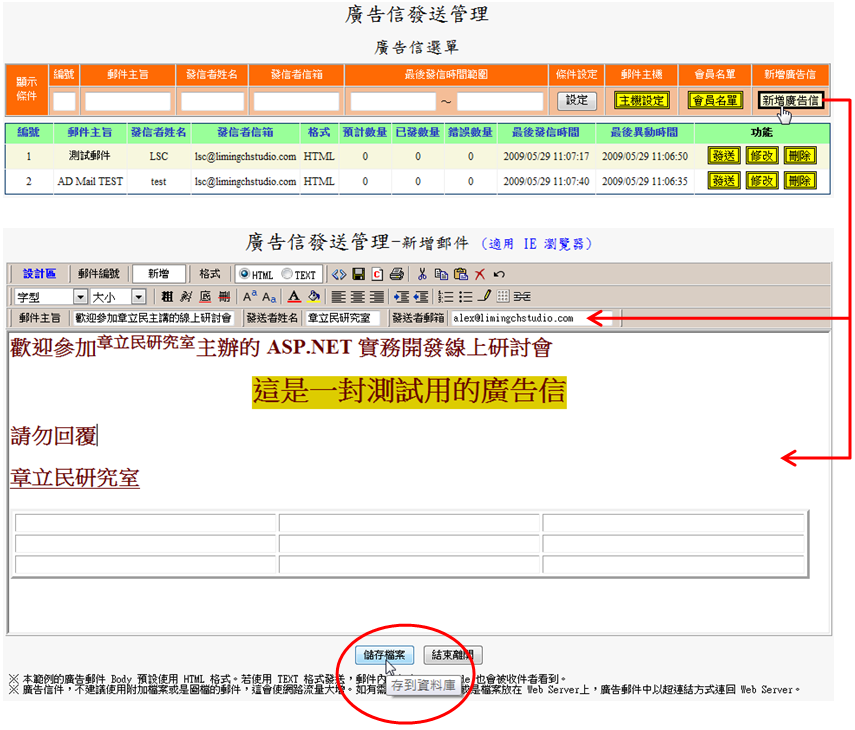
Task: Align text right in the editor
Action: pyautogui.click(x=377, y=297)
